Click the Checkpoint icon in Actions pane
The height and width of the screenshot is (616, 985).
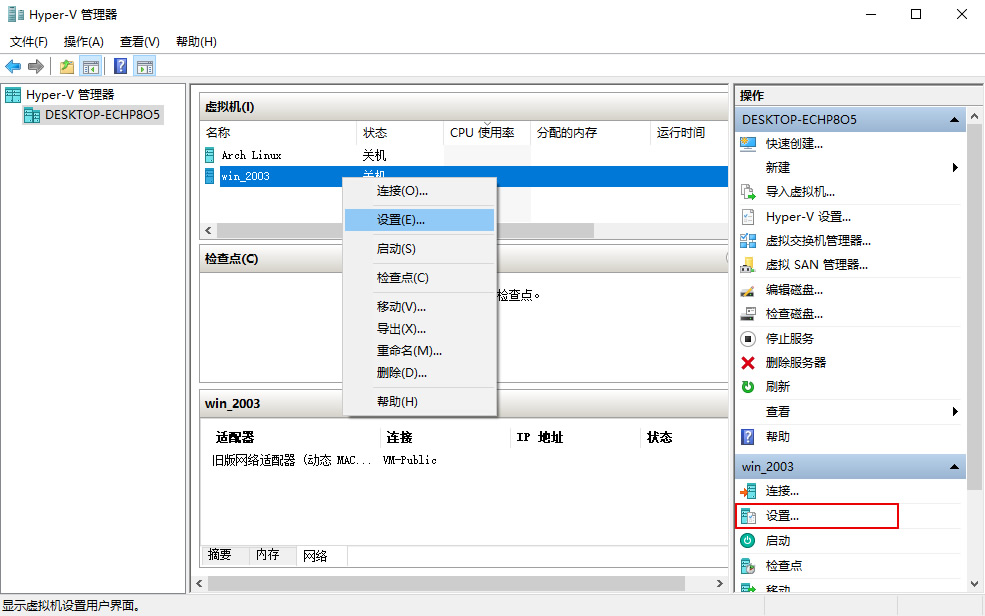[x=748, y=566]
